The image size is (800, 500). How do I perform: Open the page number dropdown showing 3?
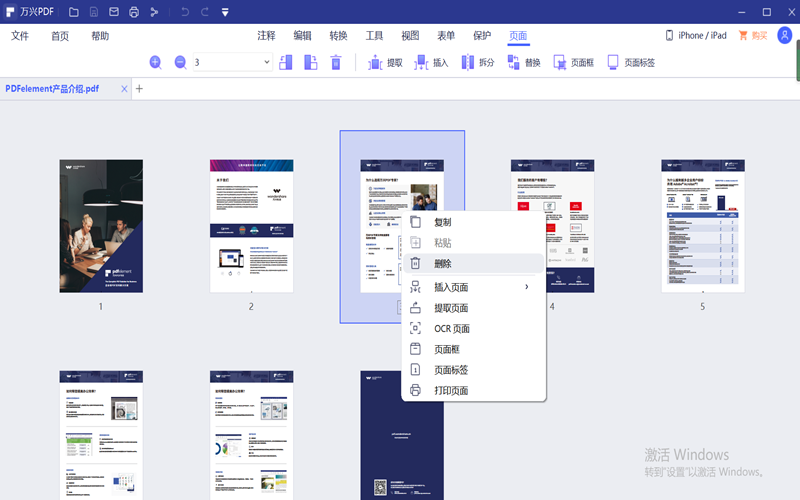click(266, 62)
